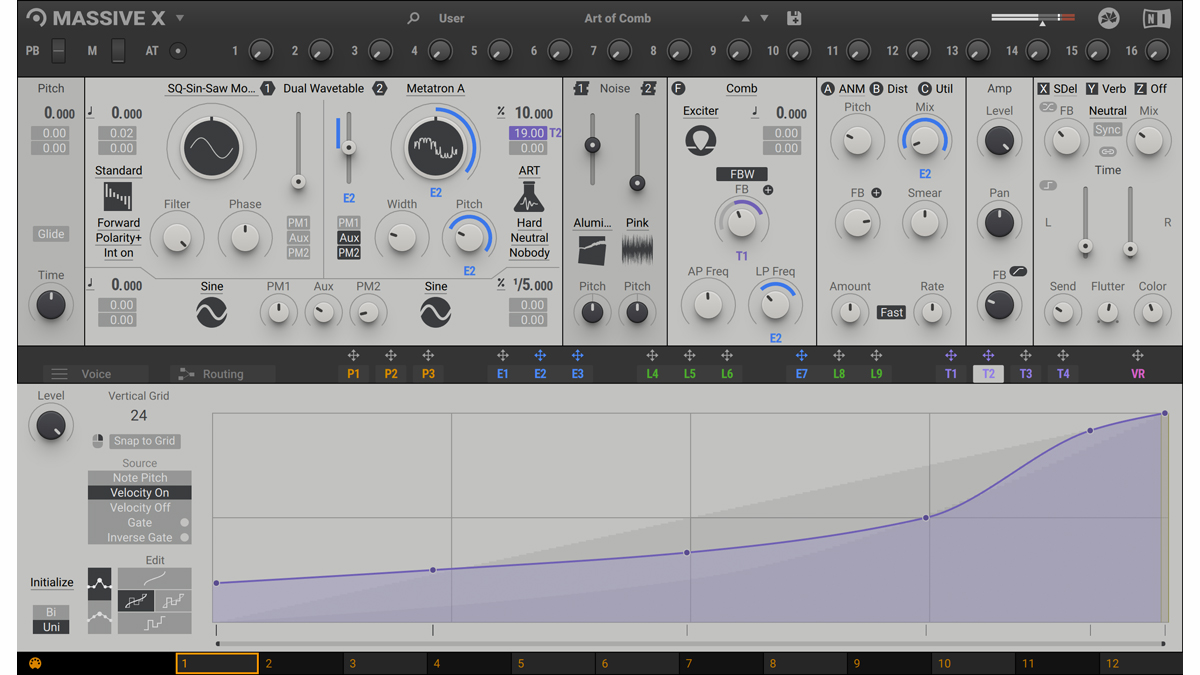
Task: Click the left Sine oscillator icon
Action: pyautogui.click(x=211, y=313)
